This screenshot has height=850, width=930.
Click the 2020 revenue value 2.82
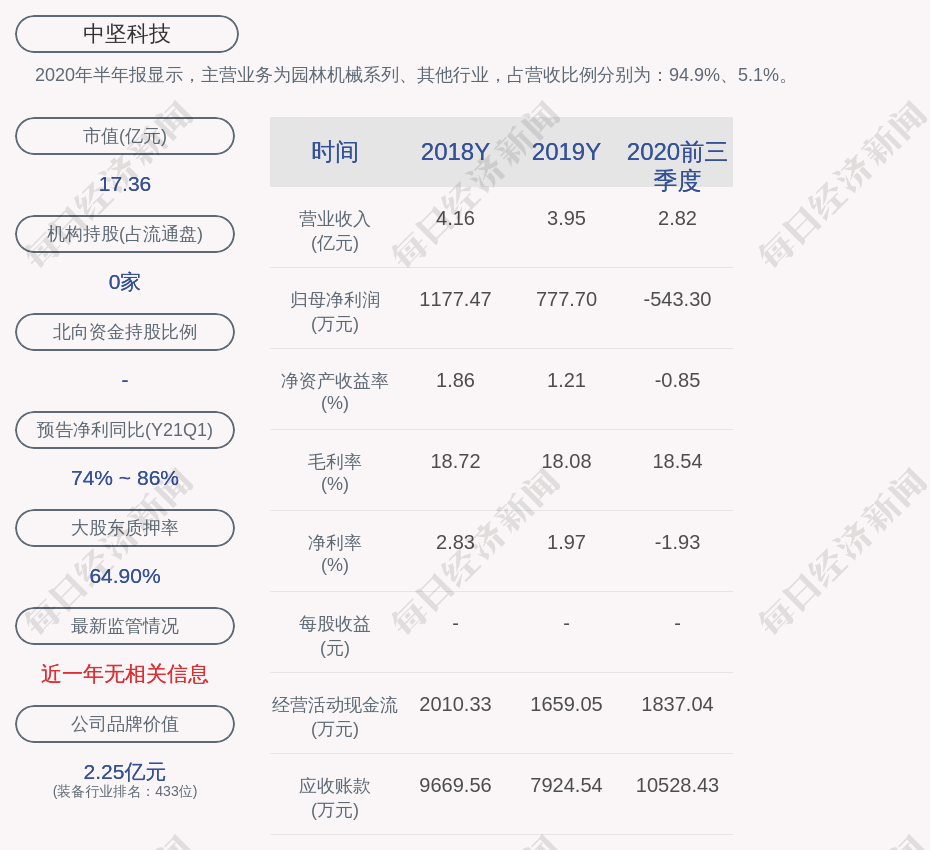pyautogui.click(x=677, y=218)
